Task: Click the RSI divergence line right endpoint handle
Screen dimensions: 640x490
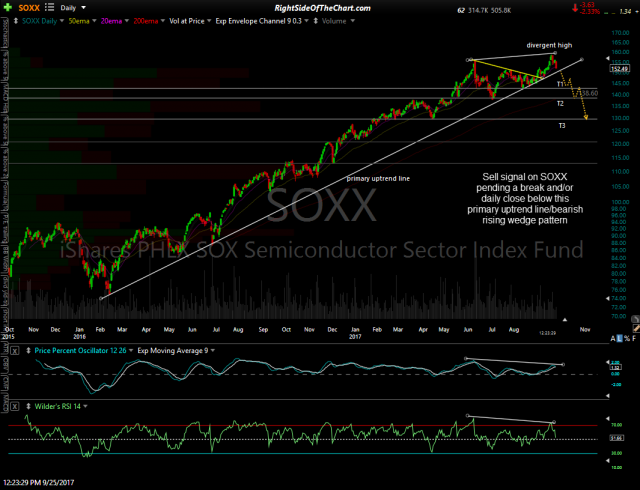Action: click(x=554, y=422)
